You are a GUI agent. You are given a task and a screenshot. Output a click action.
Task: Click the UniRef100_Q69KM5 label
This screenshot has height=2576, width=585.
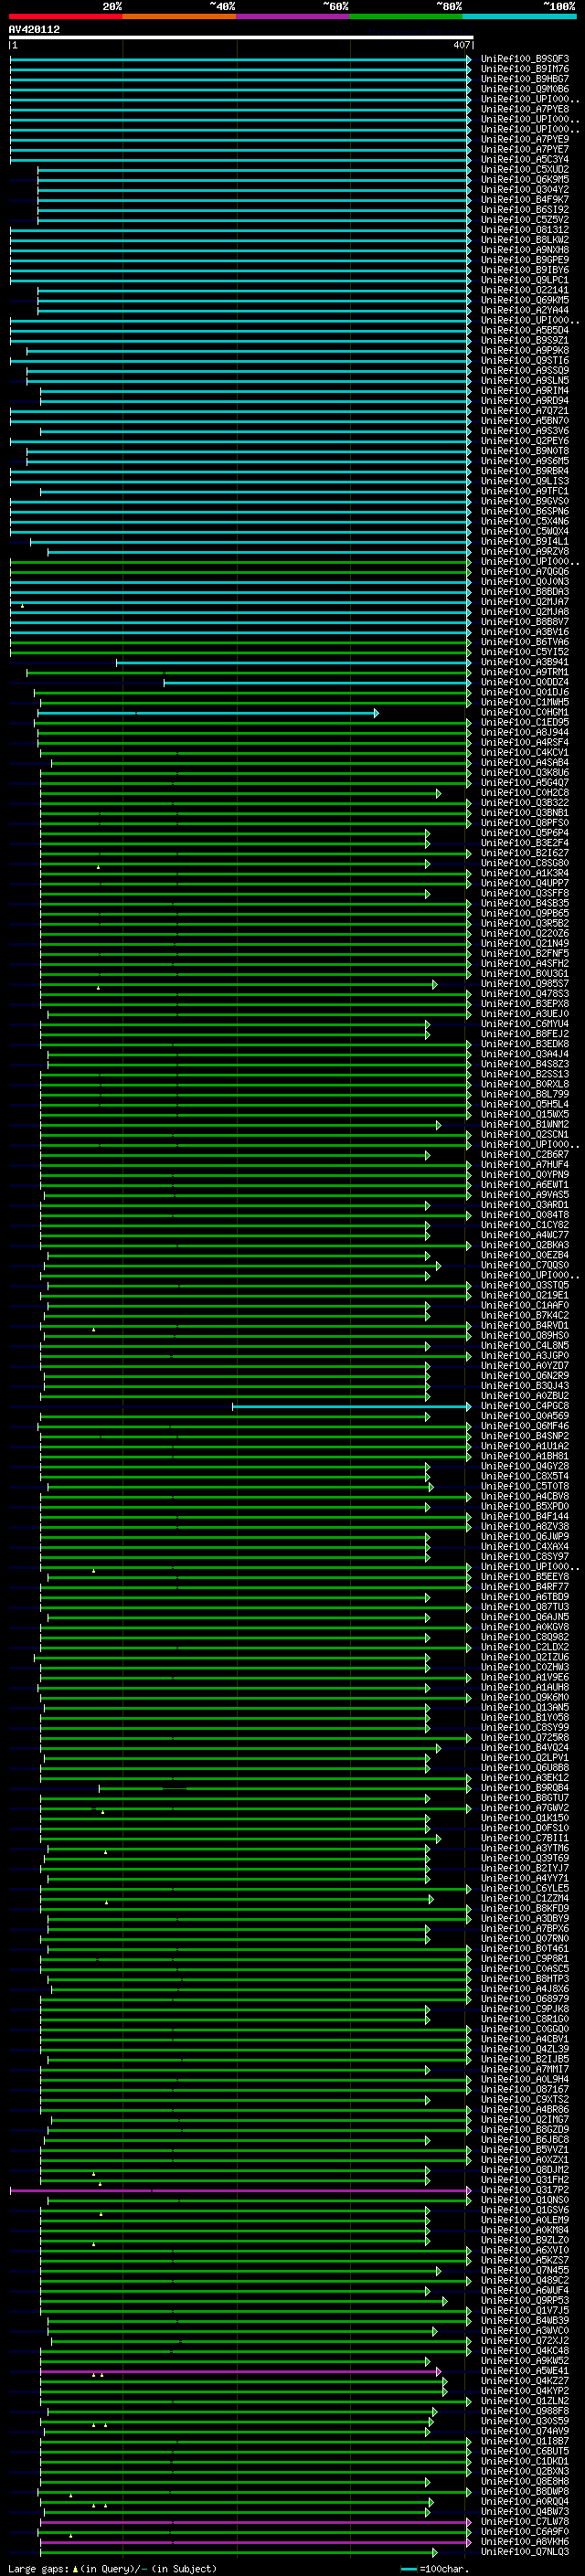524,300
